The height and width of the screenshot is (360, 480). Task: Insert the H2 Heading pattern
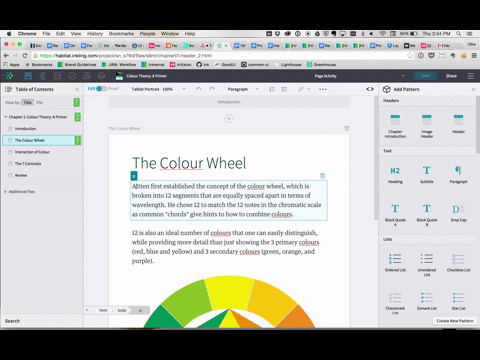(x=395, y=175)
